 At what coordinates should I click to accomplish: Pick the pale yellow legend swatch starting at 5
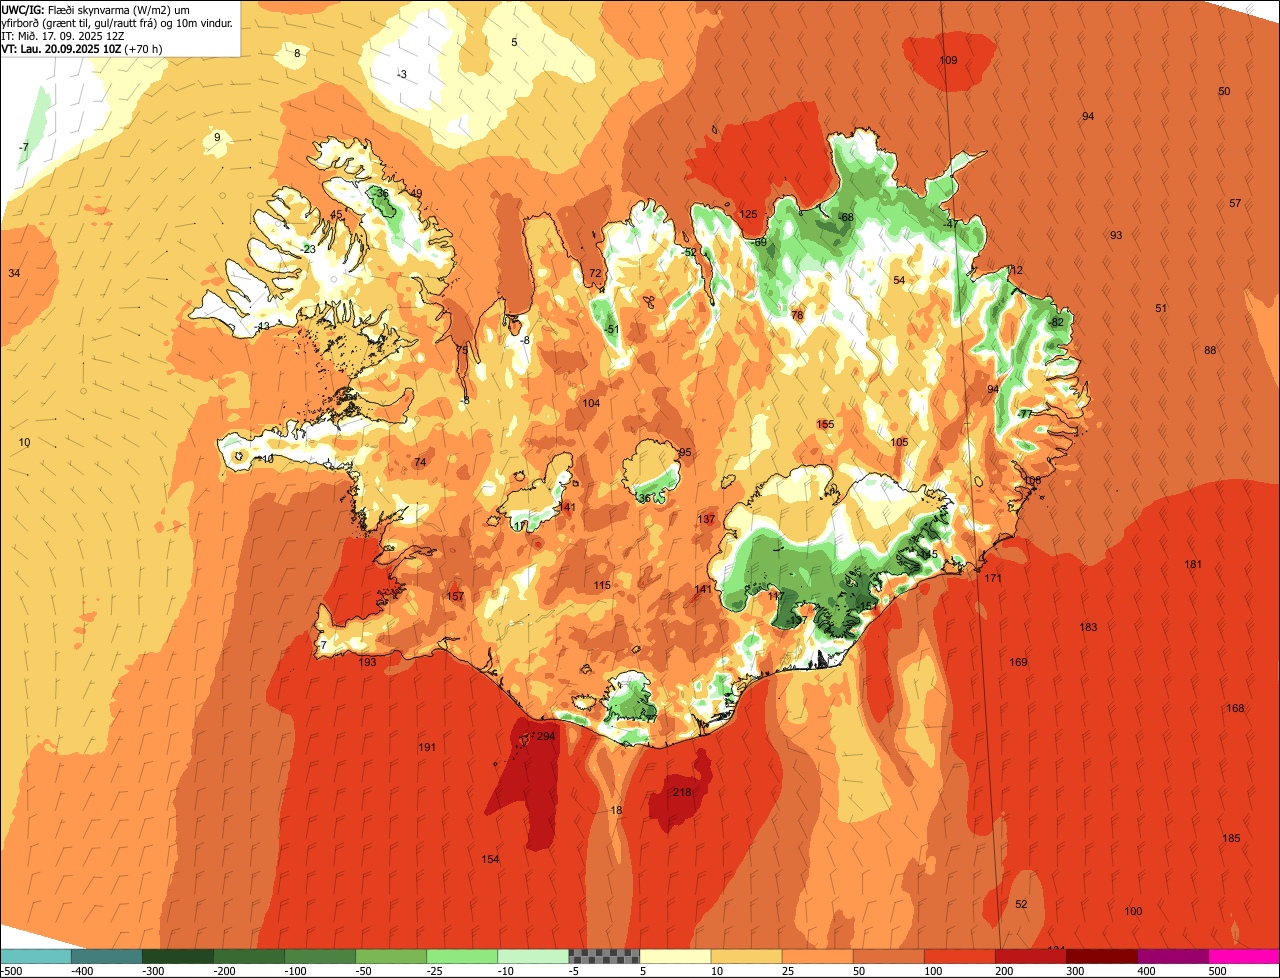[x=675, y=956]
